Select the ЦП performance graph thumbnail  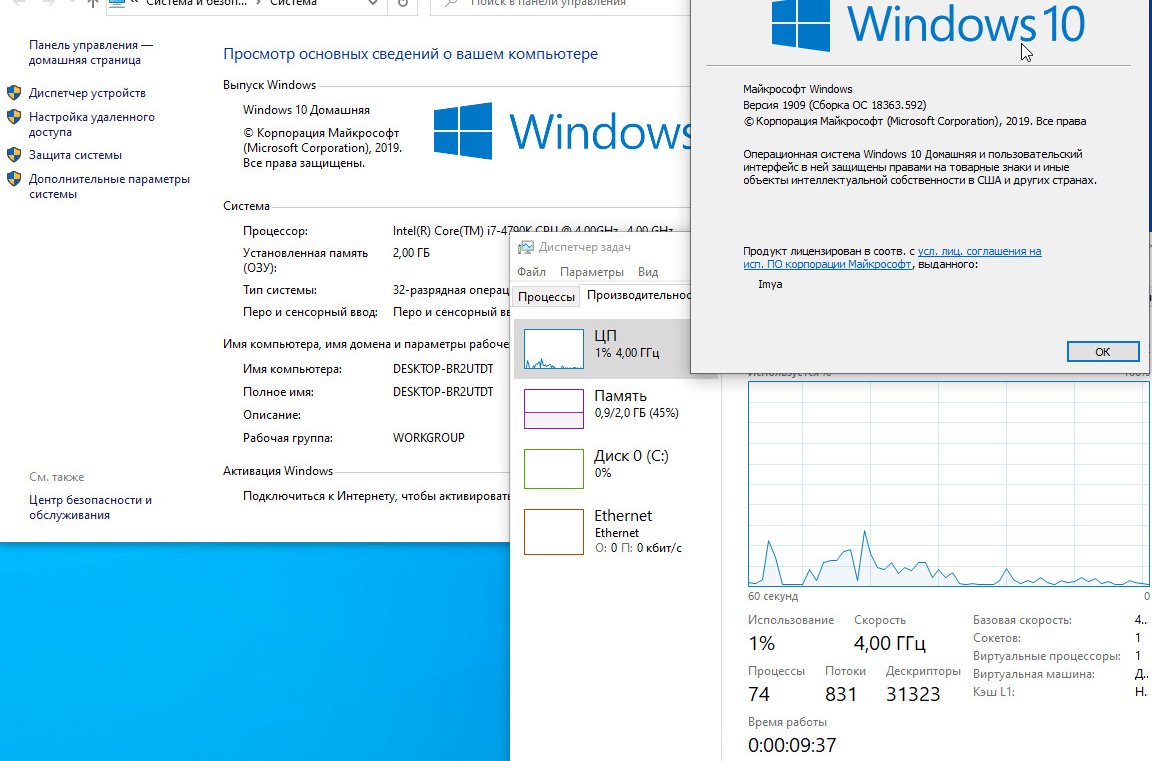pyautogui.click(x=554, y=349)
